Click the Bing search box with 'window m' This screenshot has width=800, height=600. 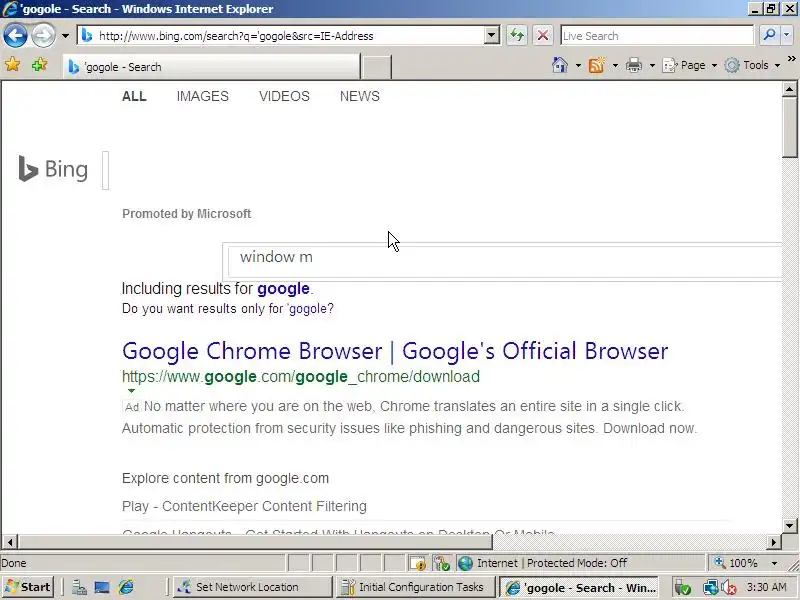tap(504, 260)
